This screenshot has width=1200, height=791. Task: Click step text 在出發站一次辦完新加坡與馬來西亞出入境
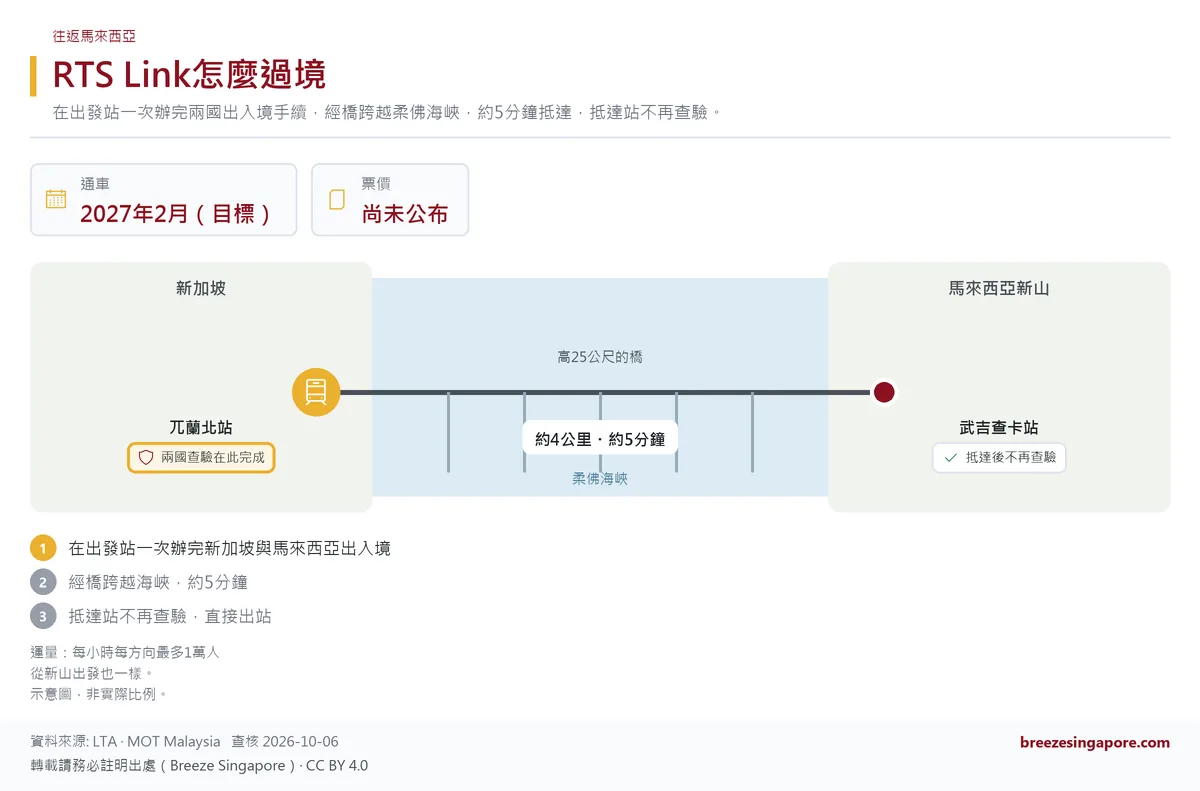(x=230, y=548)
